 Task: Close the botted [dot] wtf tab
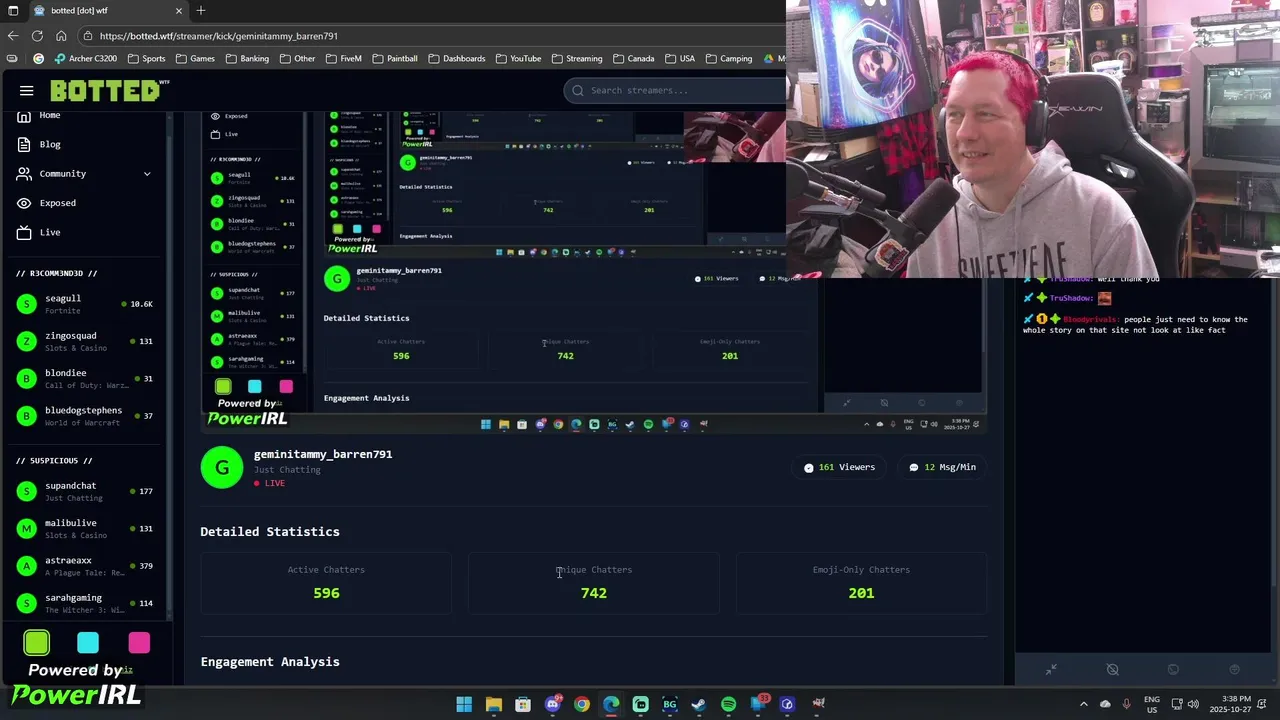click(179, 11)
